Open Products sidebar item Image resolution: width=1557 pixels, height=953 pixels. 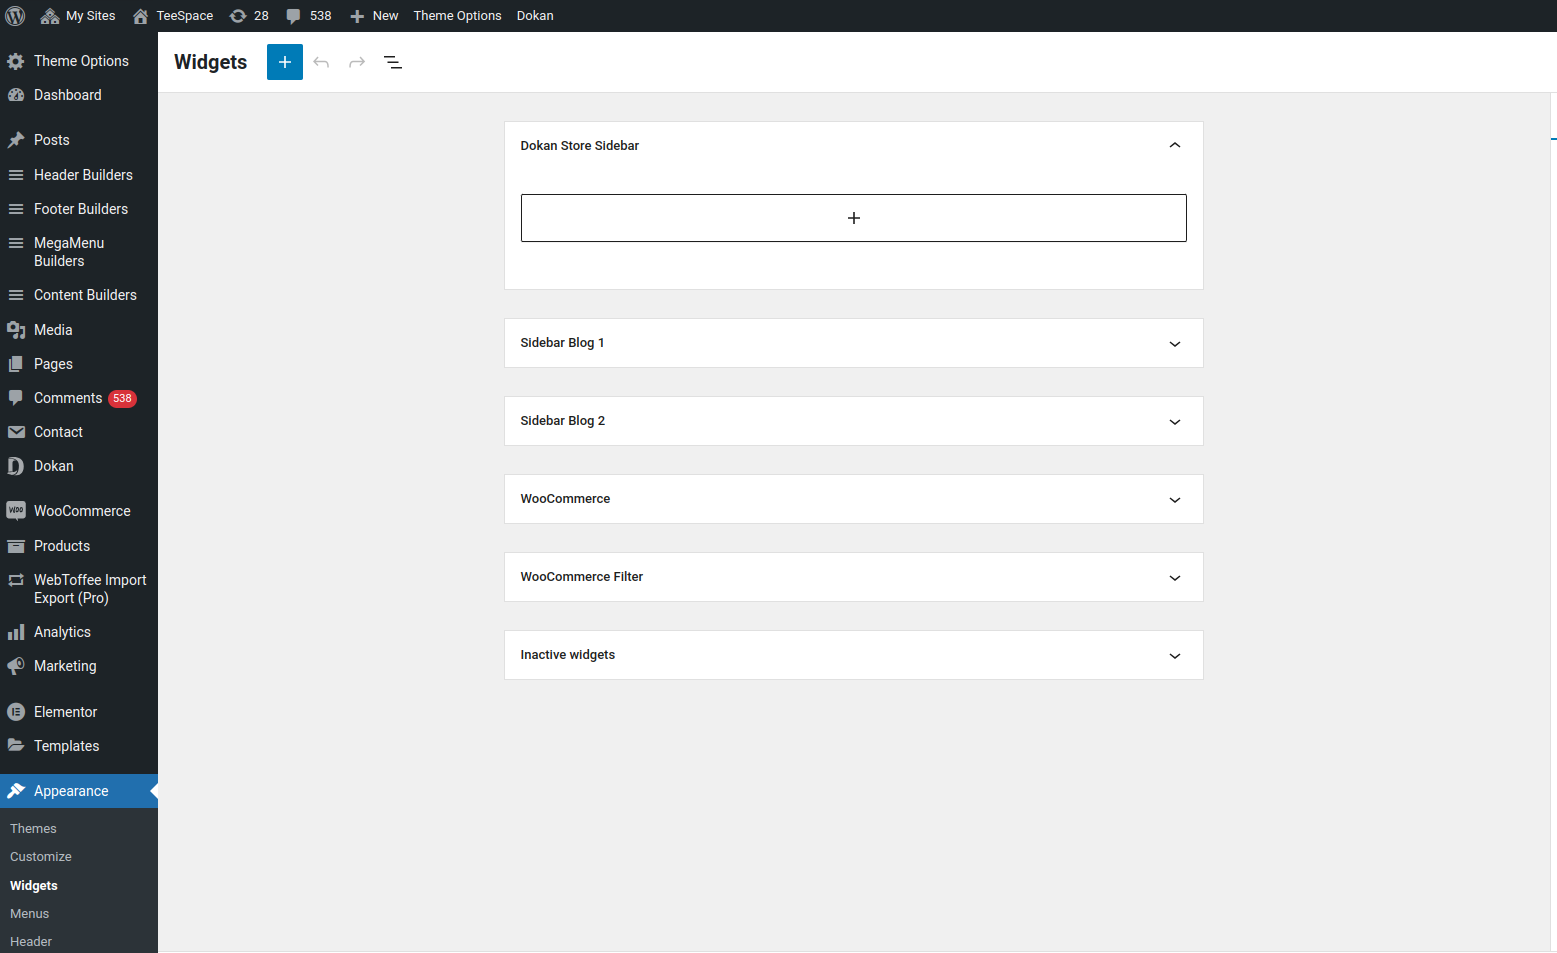point(79,546)
